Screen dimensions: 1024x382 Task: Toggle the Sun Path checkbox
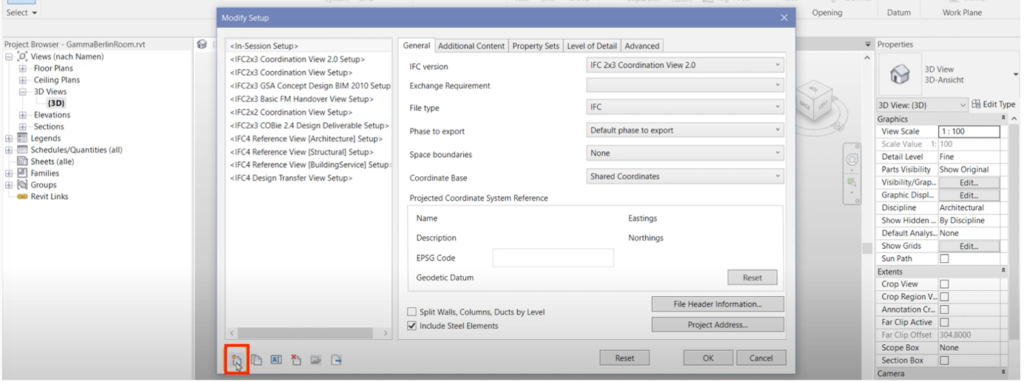pyautogui.click(x=944, y=259)
